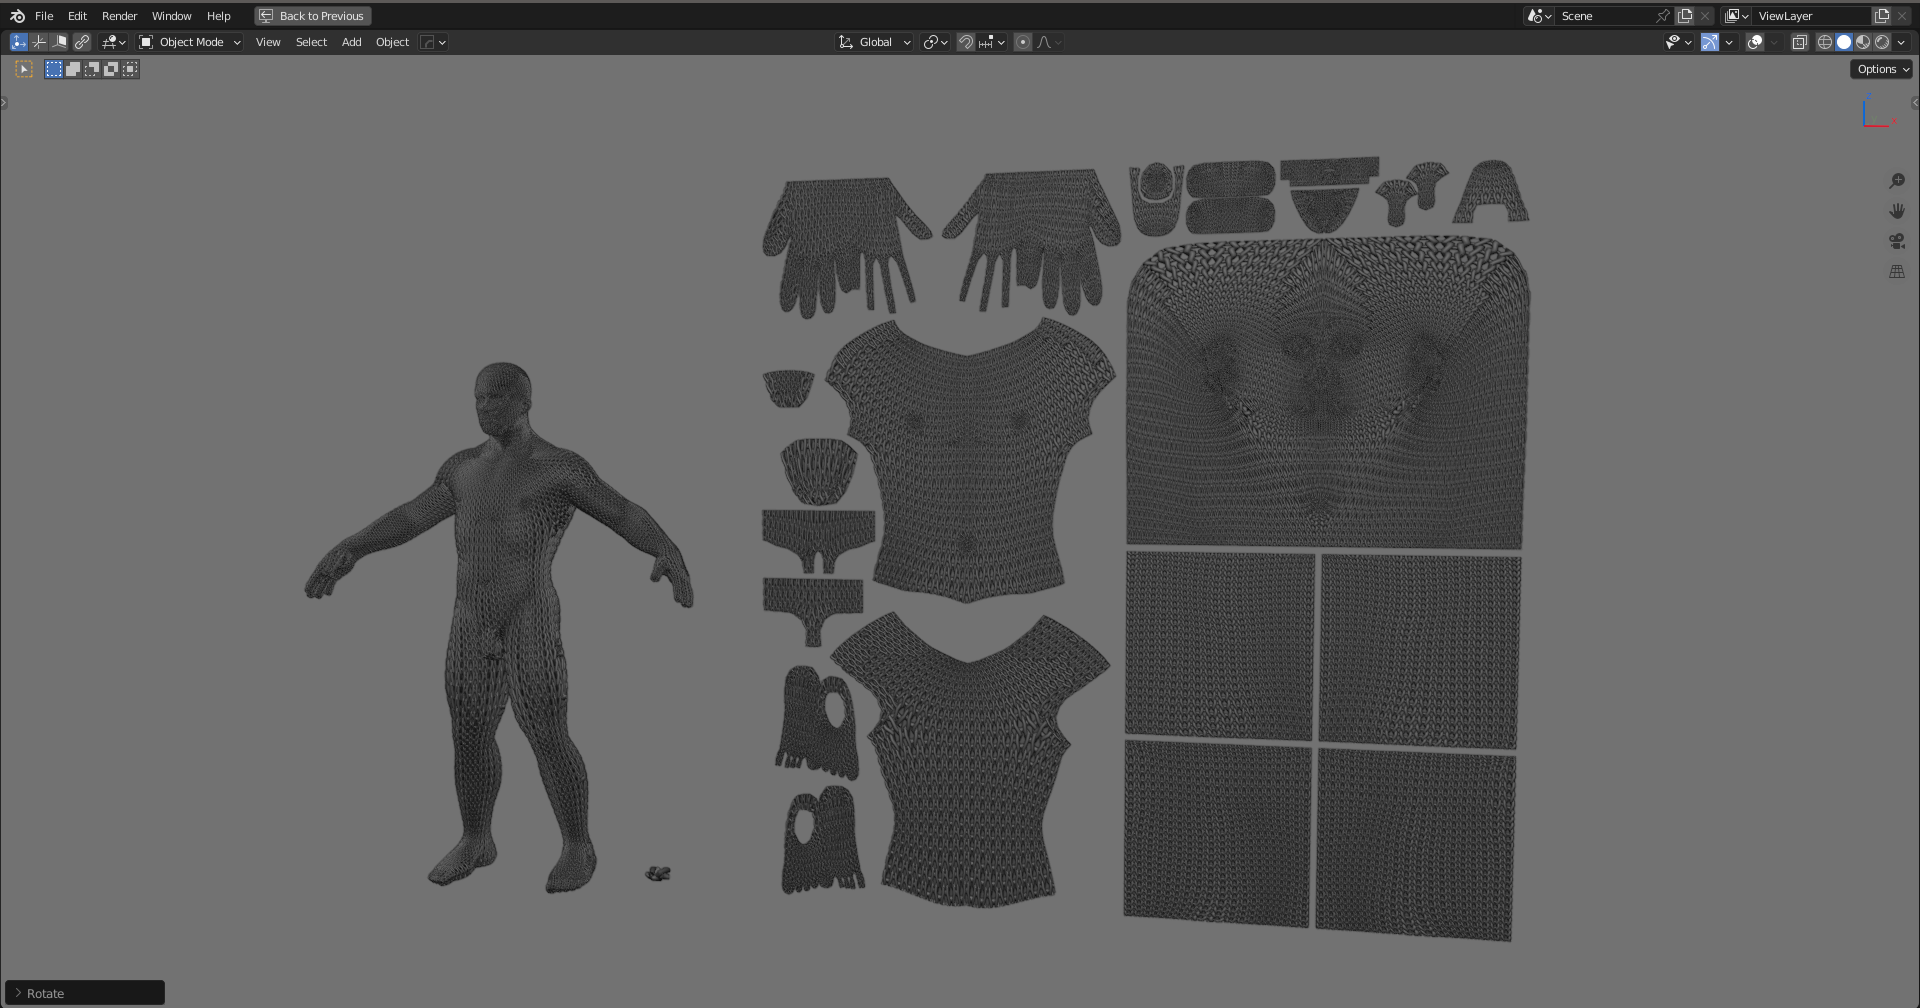The width and height of the screenshot is (1920, 1008).
Task: Choose the Subtract selection mode icon
Action: pyautogui.click(x=92, y=69)
